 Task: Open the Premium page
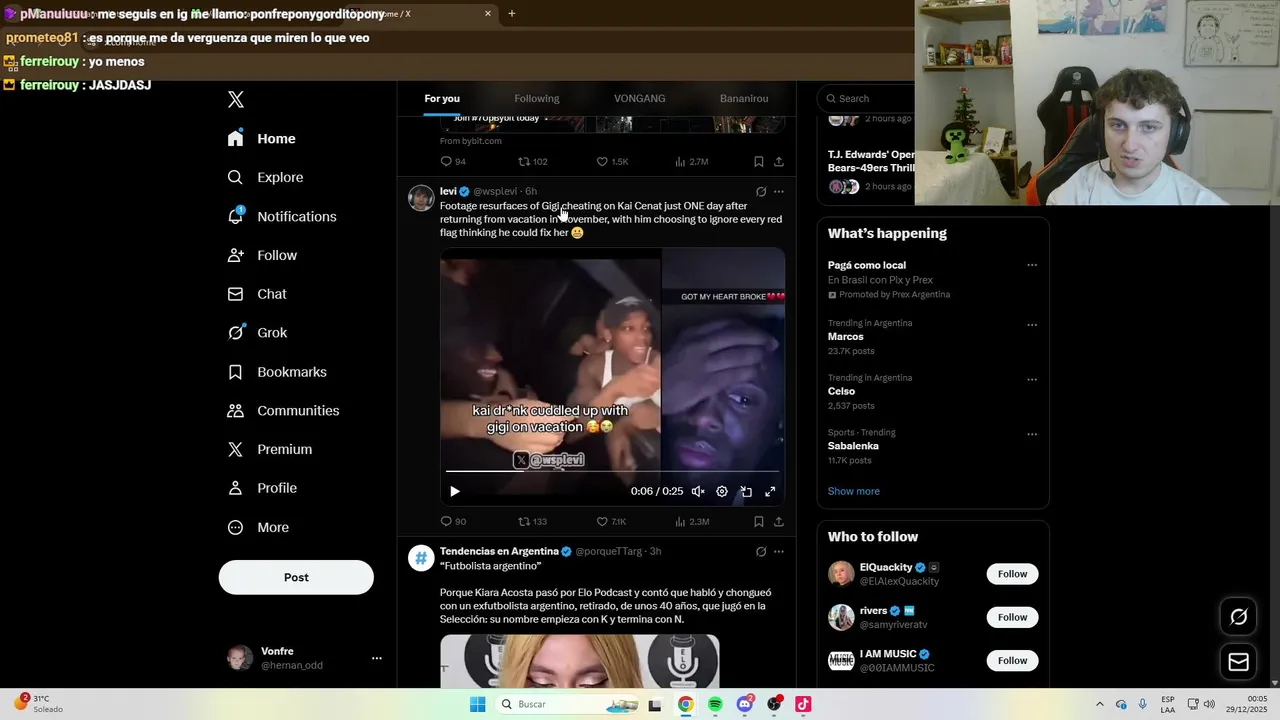[271, 450]
